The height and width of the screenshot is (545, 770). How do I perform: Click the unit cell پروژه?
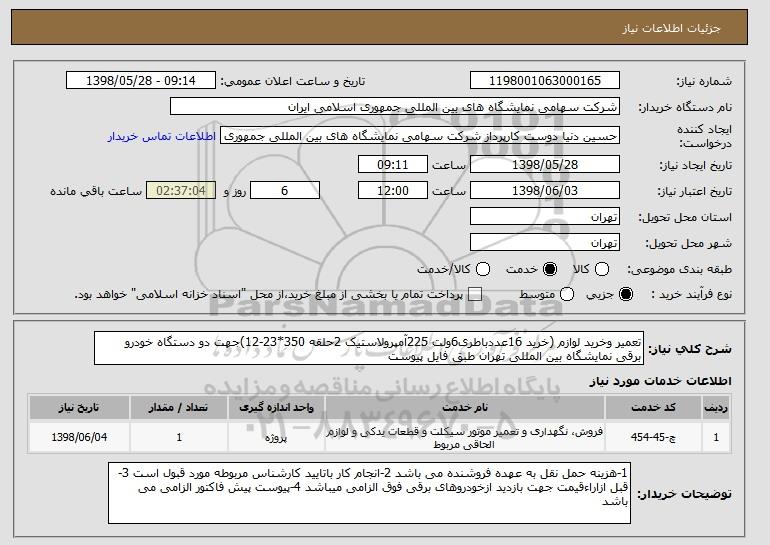[x=276, y=437]
